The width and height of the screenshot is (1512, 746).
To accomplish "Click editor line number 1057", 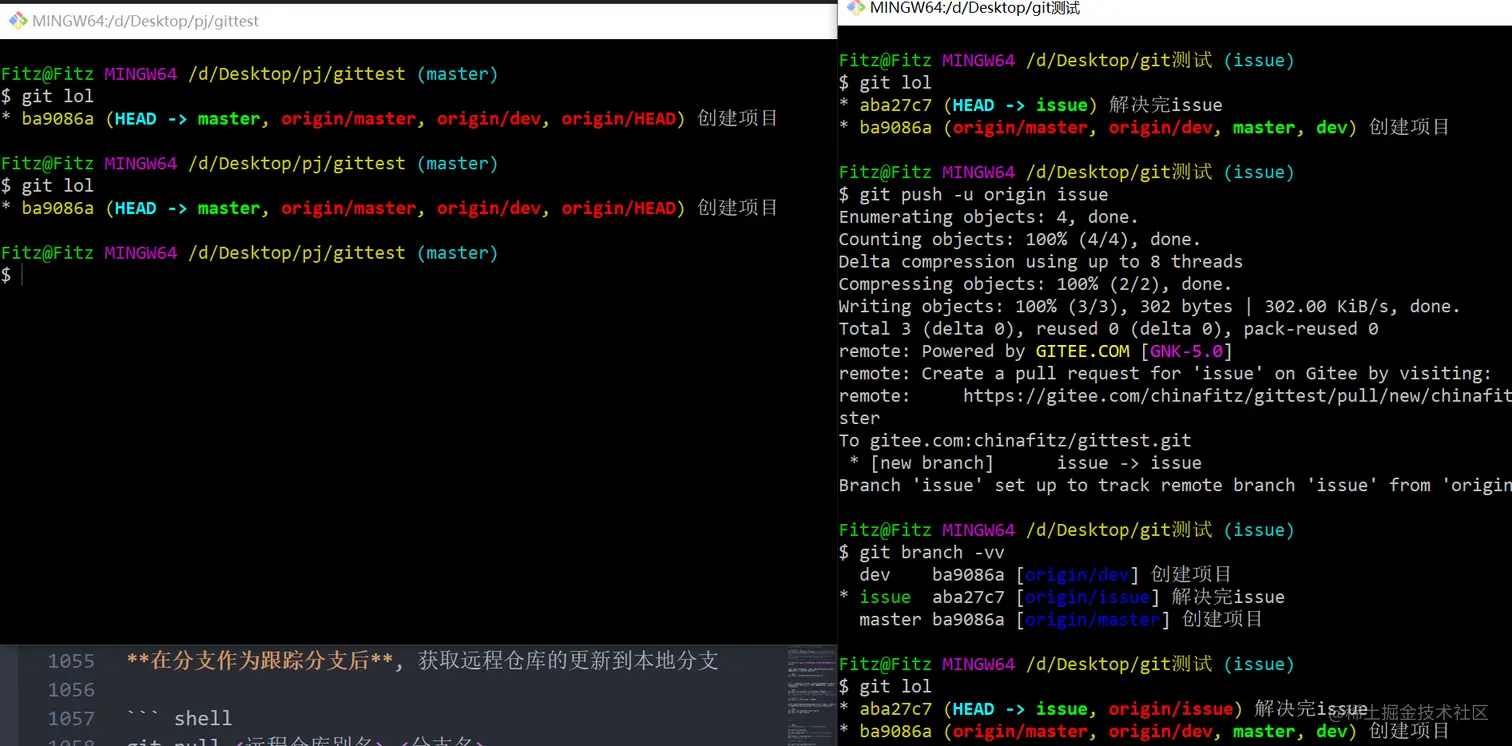I will (x=71, y=718).
